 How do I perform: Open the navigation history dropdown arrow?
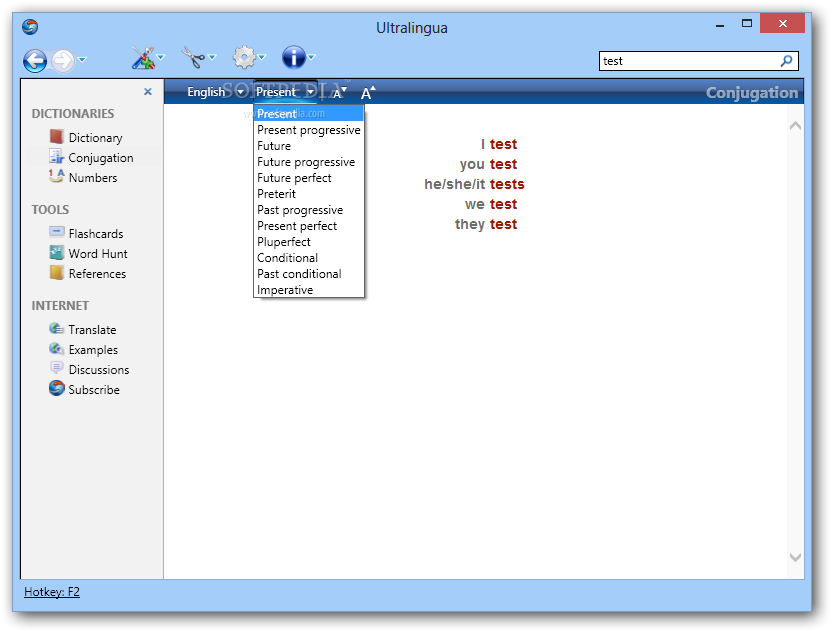coord(82,59)
